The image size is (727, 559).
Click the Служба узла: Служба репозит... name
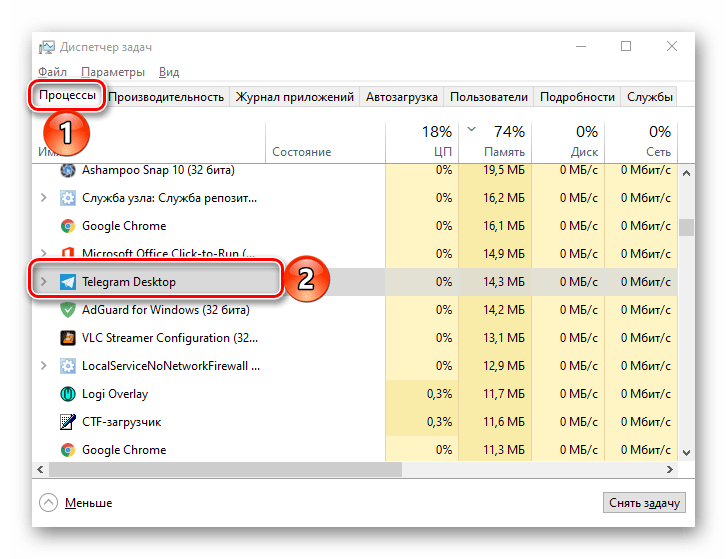click(169, 198)
